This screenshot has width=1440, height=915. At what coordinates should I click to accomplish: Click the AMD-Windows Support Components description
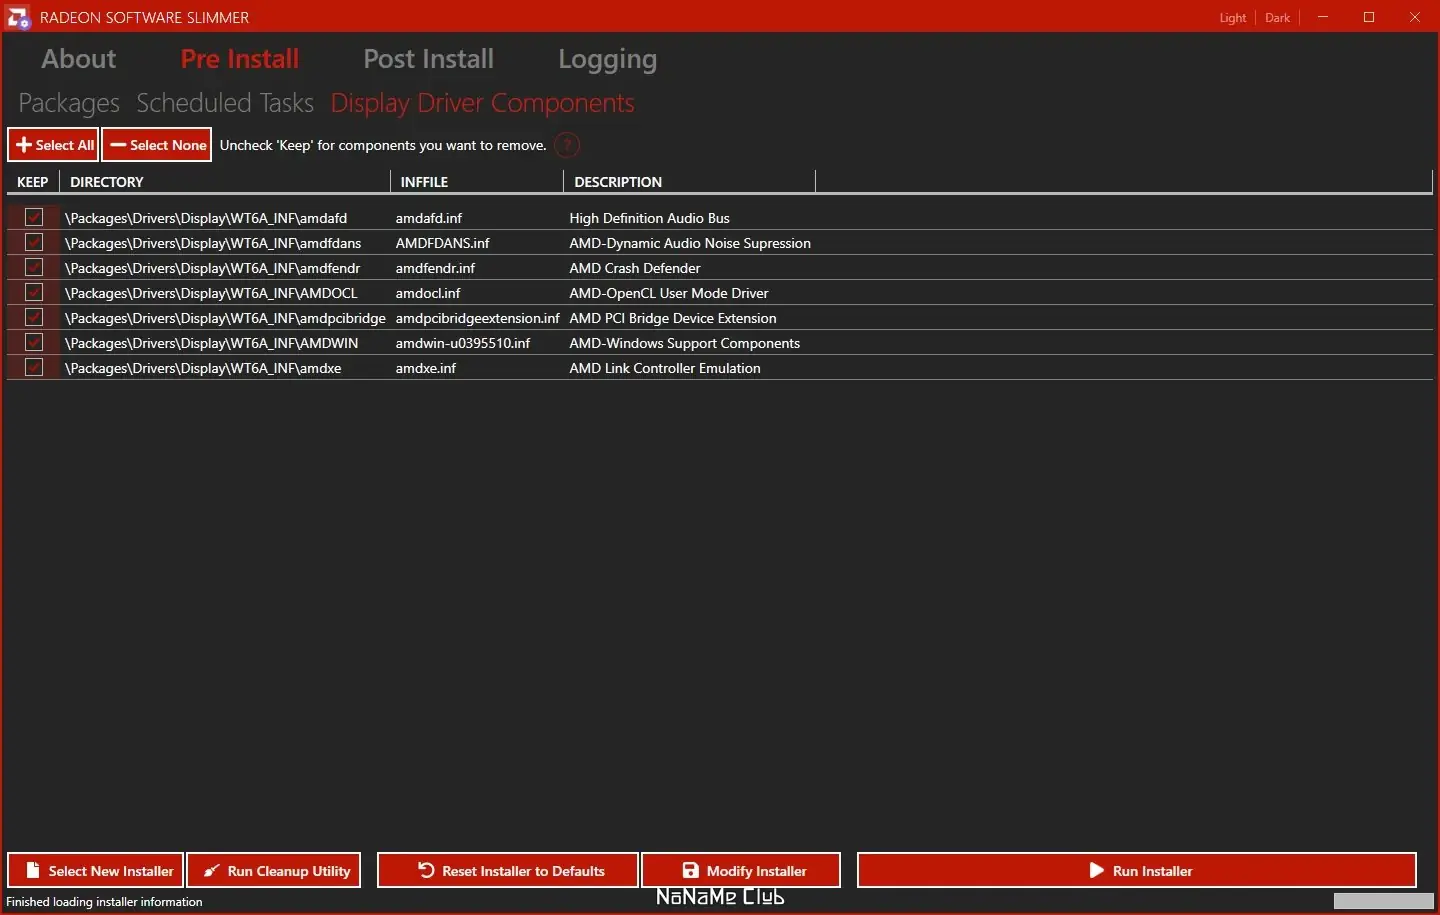pyautogui.click(x=685, y=343)
